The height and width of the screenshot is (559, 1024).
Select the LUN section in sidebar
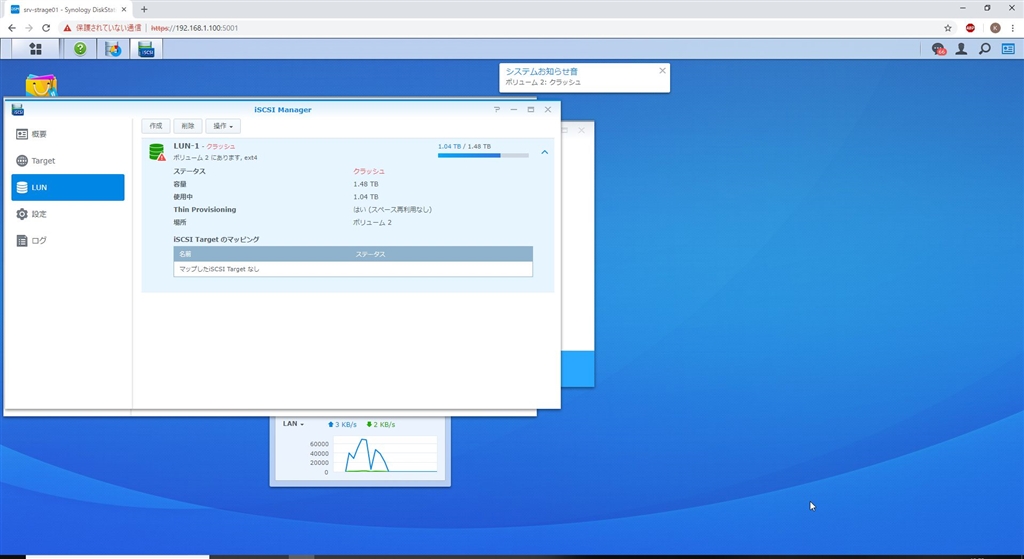(68, 187)
